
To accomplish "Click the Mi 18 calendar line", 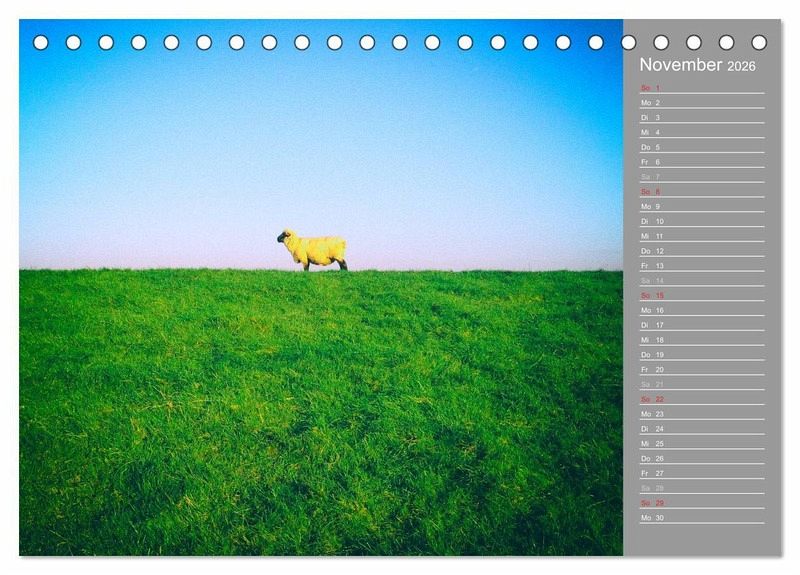I will click(x=701, y=340).
